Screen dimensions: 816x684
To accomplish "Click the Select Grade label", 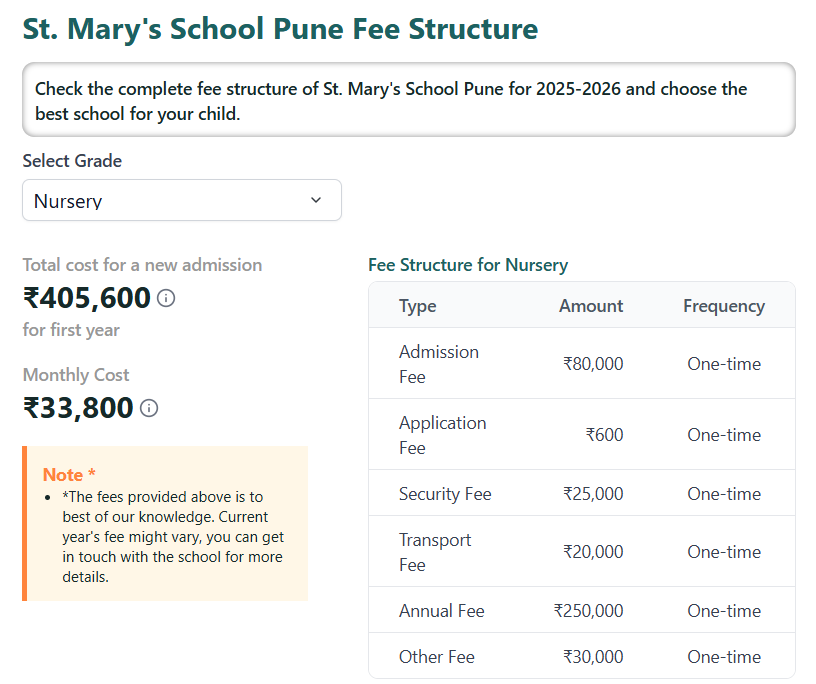I will [x=72, y=161].
